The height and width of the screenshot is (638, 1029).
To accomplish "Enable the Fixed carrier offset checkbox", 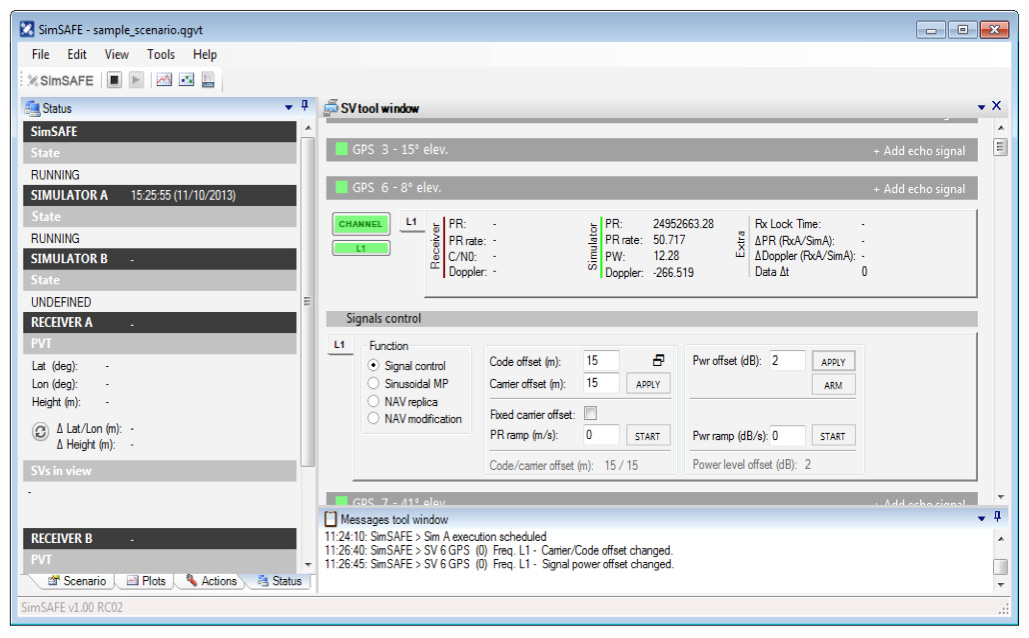I will click(x=590, y=414).
